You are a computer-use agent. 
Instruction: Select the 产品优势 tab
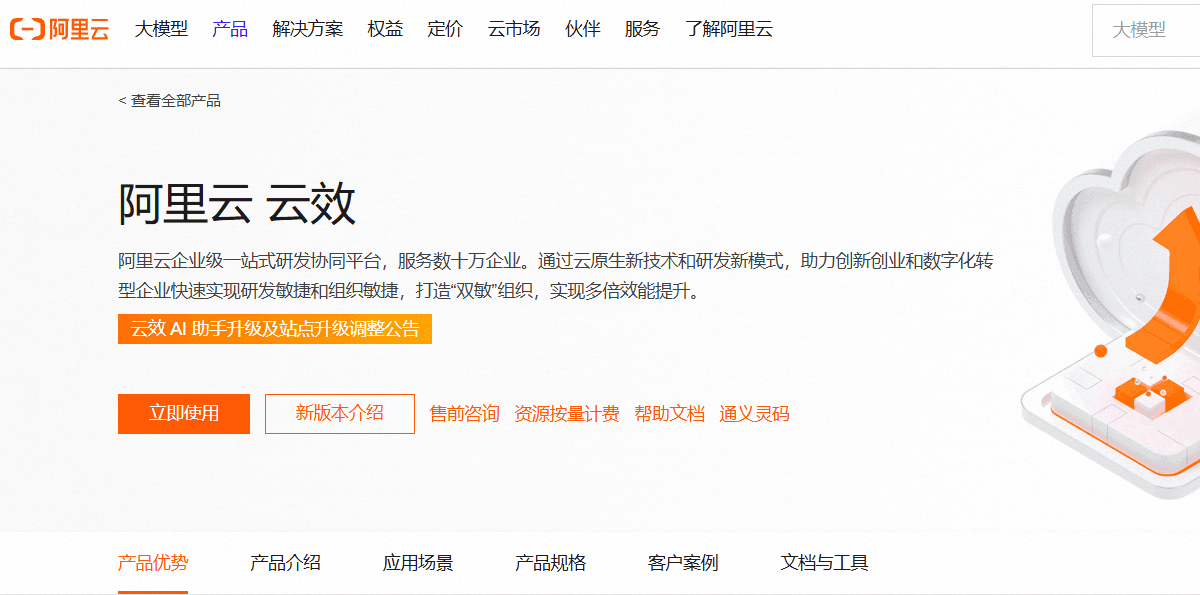(x=153, y=563)
